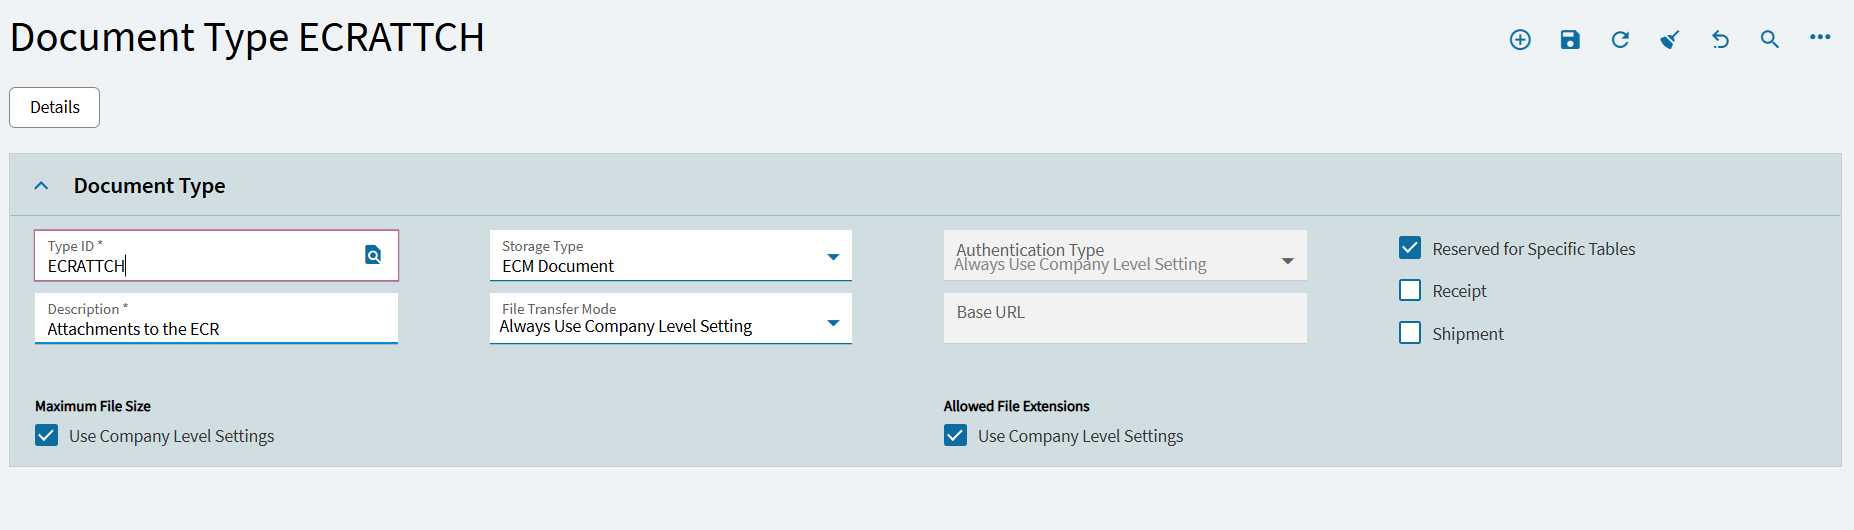
Task: Collapse the Document Type section
Action: (41, 186)
